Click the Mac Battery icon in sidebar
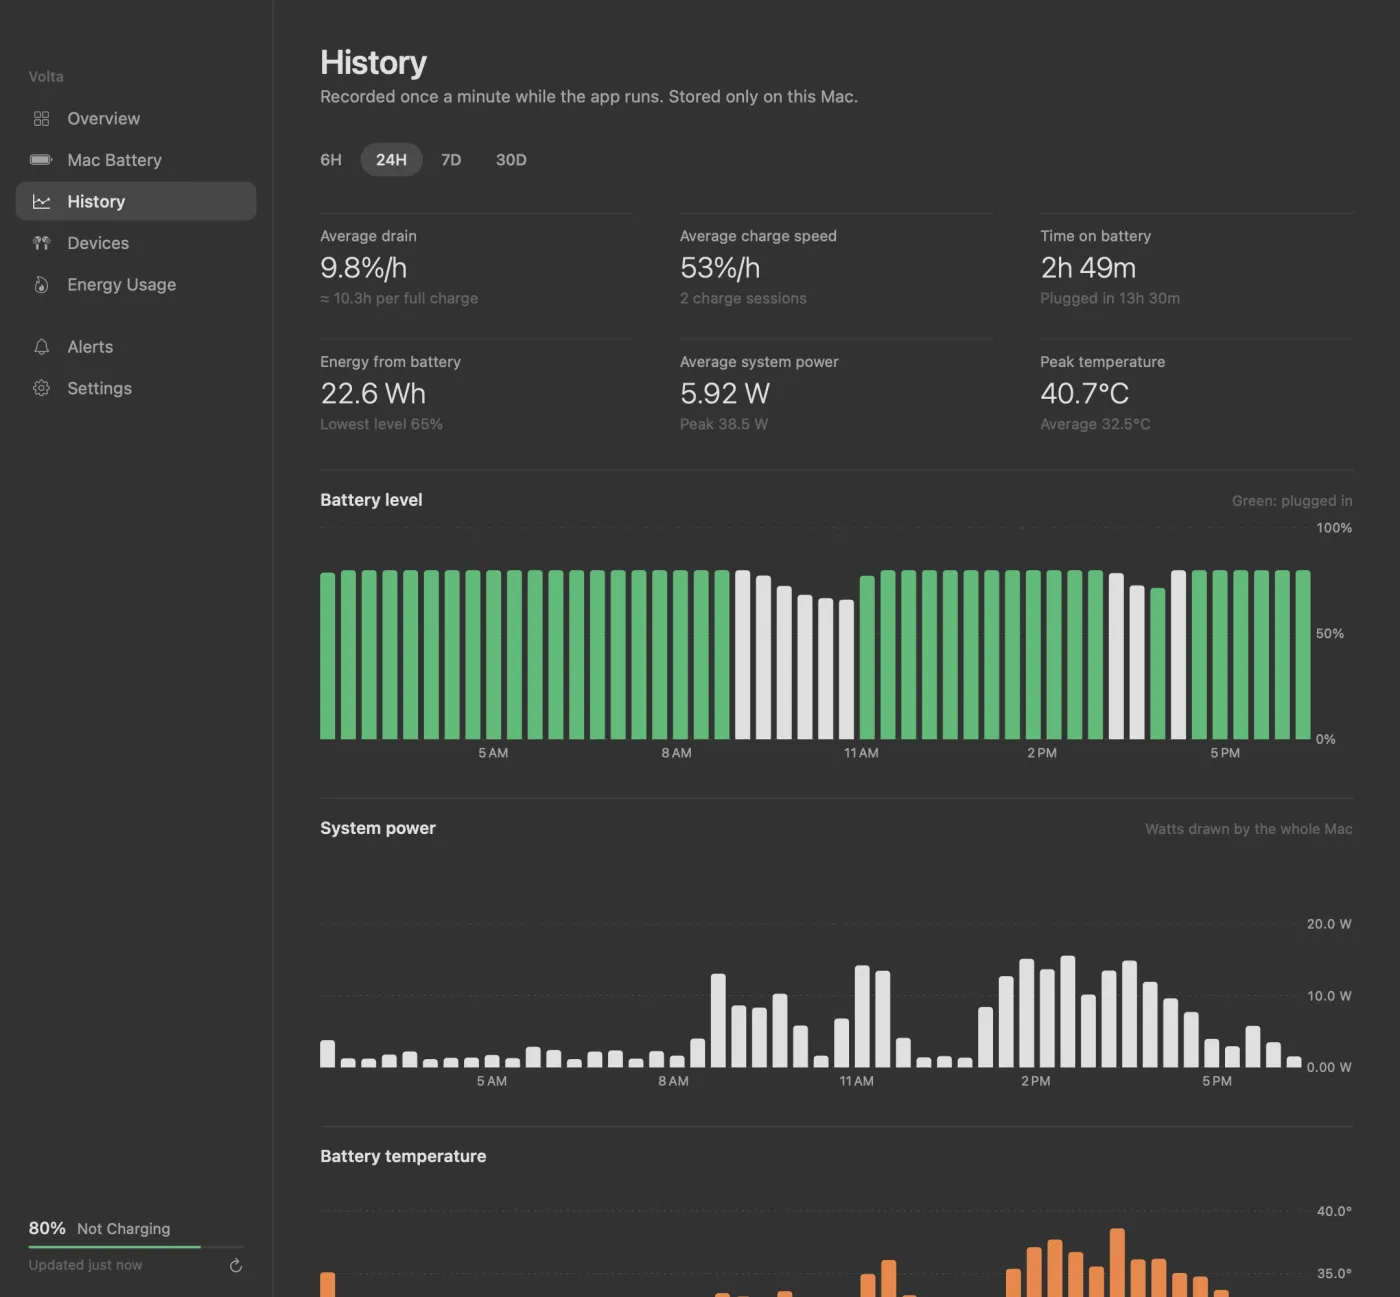This screenshot has width=1400, height=1297. [x=41, y=160]
